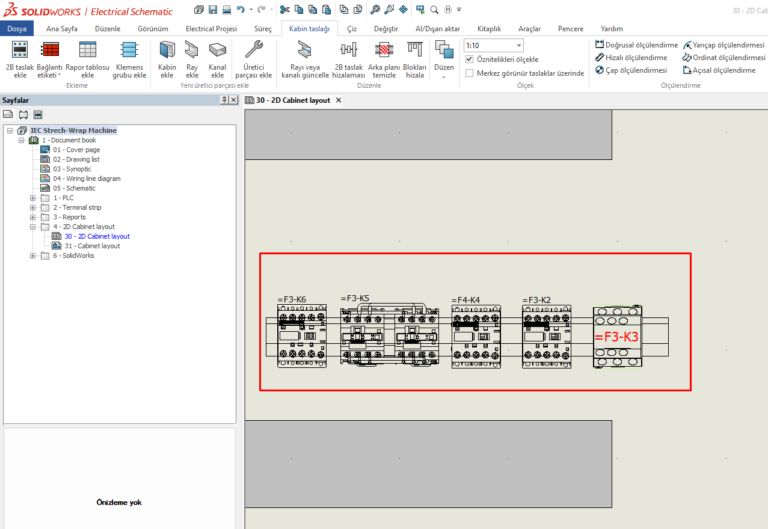
Task: Collapse the 4 - 2D Cabinet layout folder
Action: tap(32, 227)
